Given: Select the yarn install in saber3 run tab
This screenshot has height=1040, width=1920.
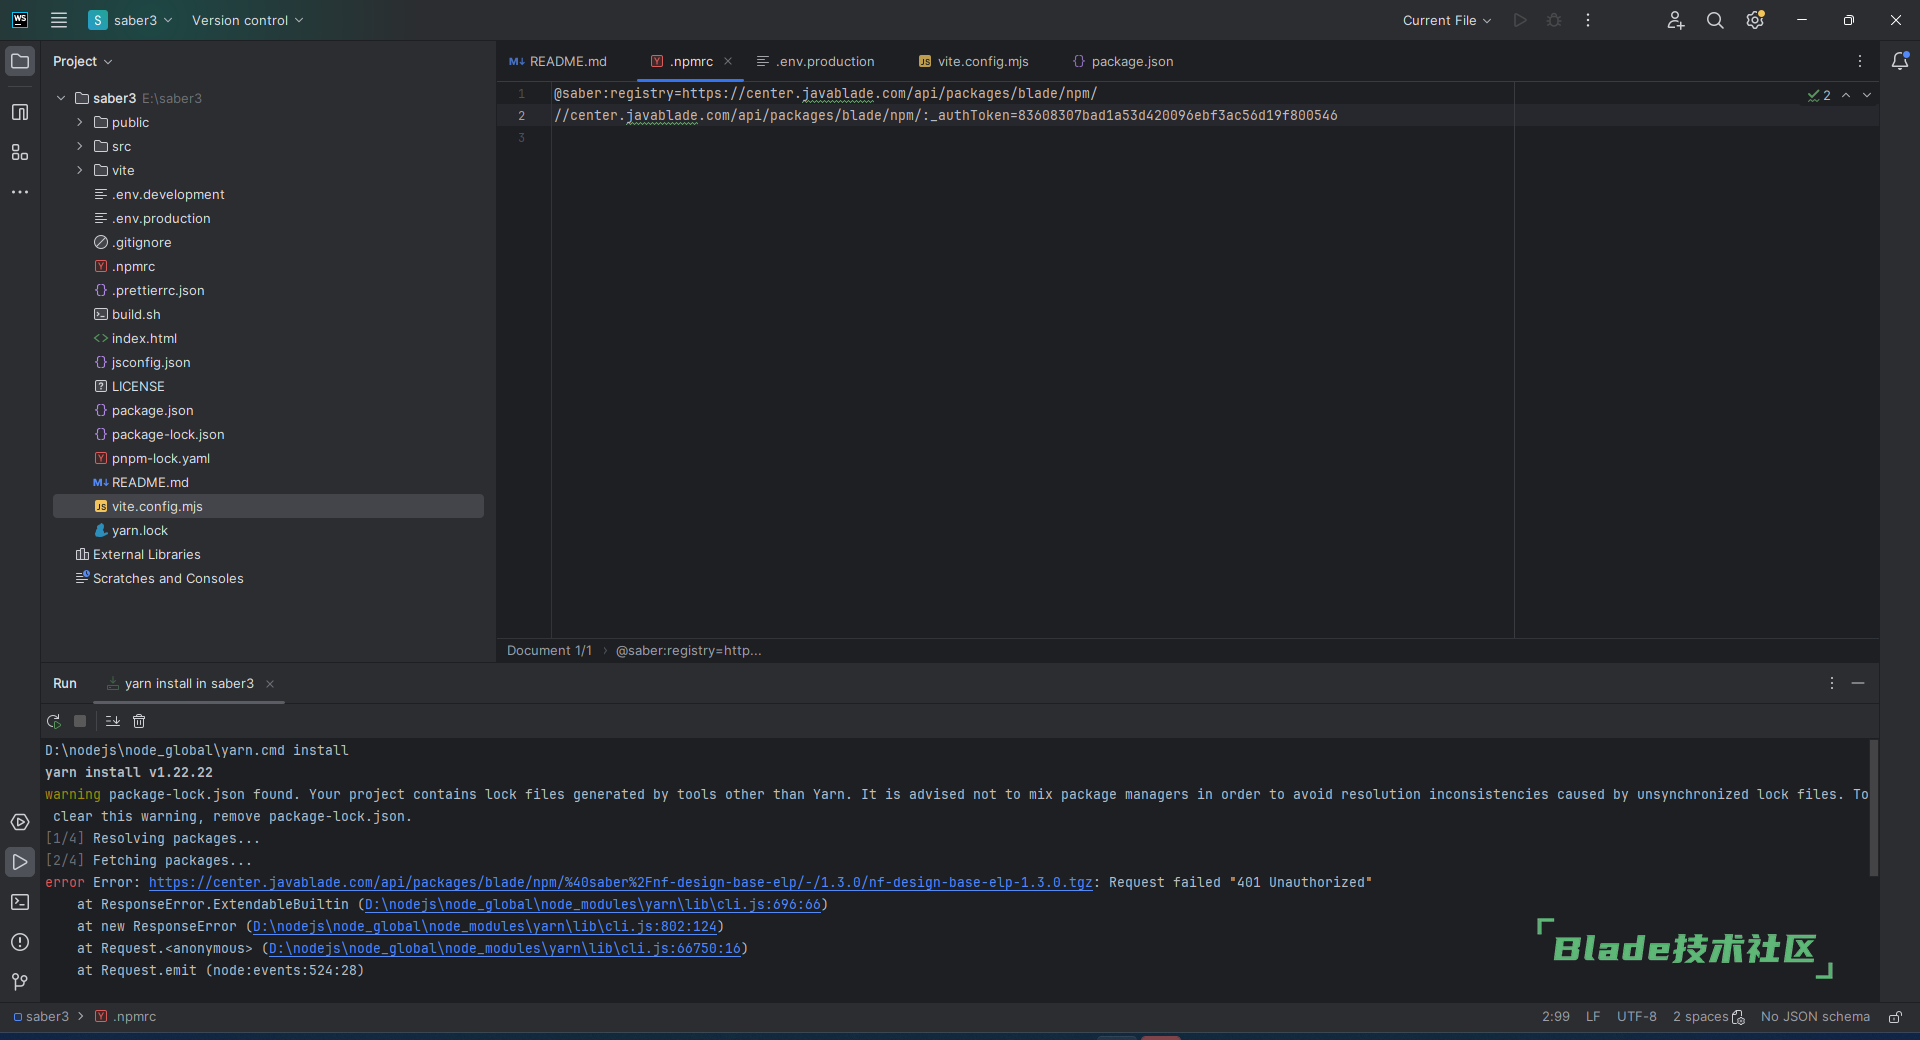Looking at the screenshot, I should (x=189, y=683).
